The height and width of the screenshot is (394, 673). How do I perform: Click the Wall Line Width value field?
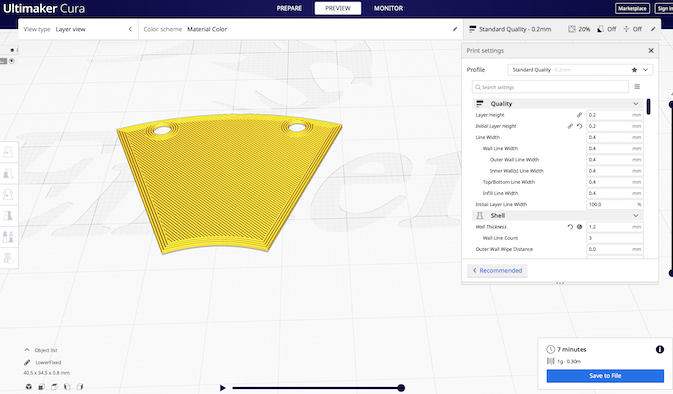(615, 149)
